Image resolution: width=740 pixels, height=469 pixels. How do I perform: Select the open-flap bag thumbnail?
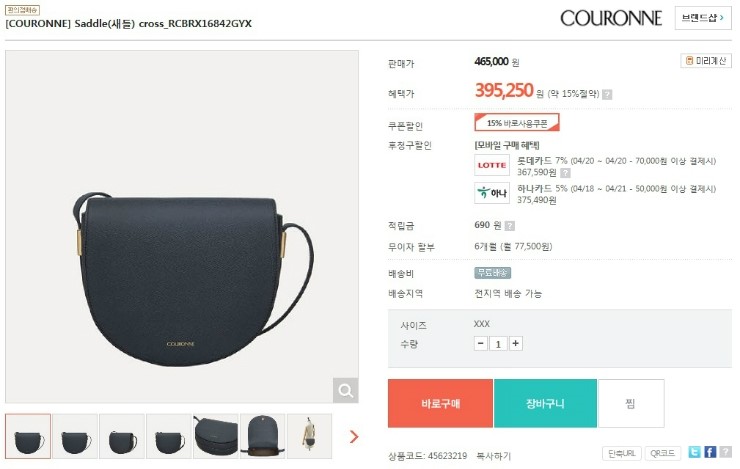click(x=262, y=436)
